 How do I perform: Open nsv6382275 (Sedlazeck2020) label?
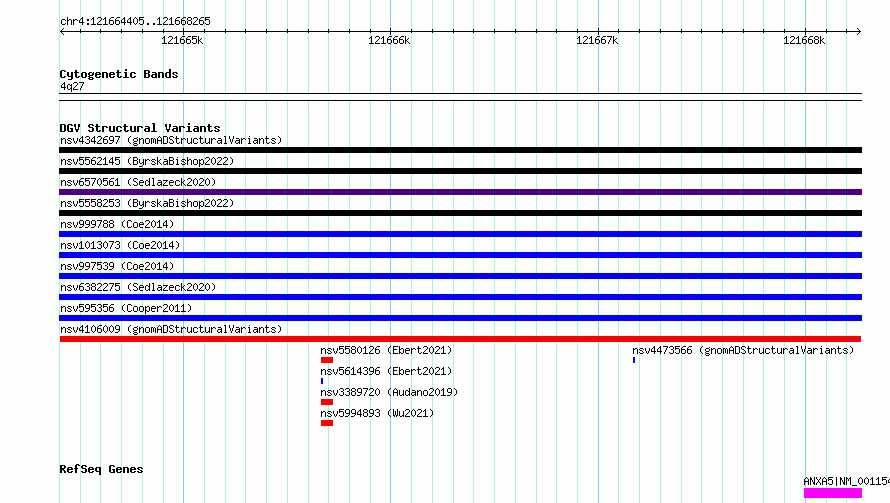pyautogui.click(x=138, y=287)
